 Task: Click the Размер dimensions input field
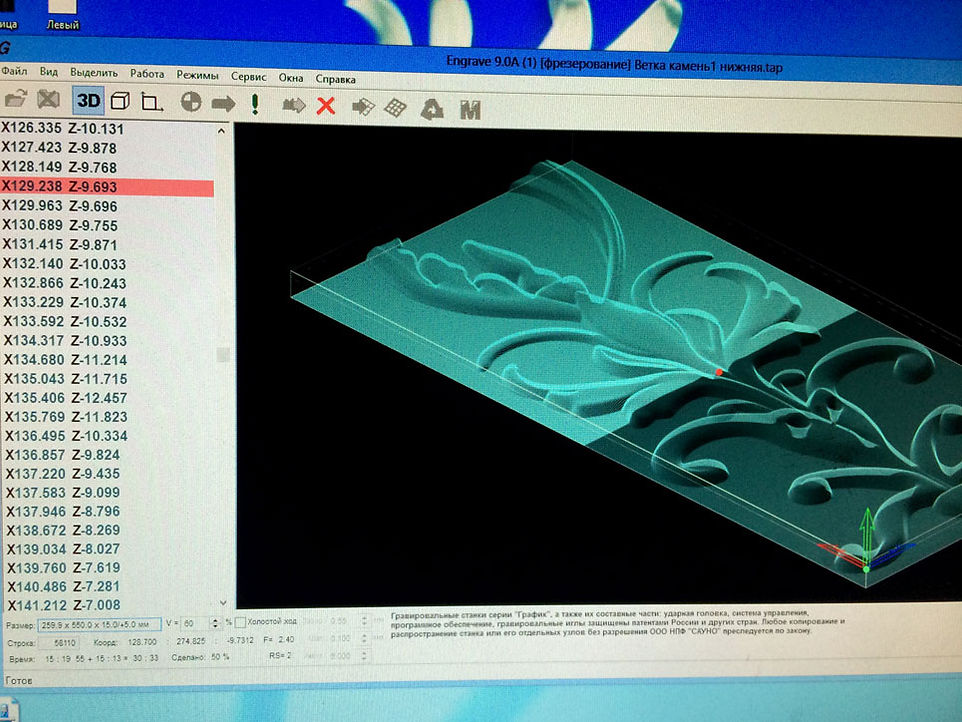(x=94, y=624)
